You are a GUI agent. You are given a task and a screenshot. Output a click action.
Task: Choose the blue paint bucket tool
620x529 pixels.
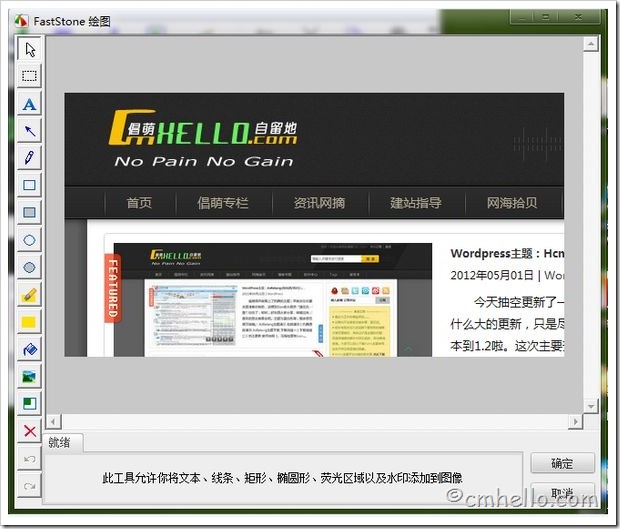pos(29,350)
